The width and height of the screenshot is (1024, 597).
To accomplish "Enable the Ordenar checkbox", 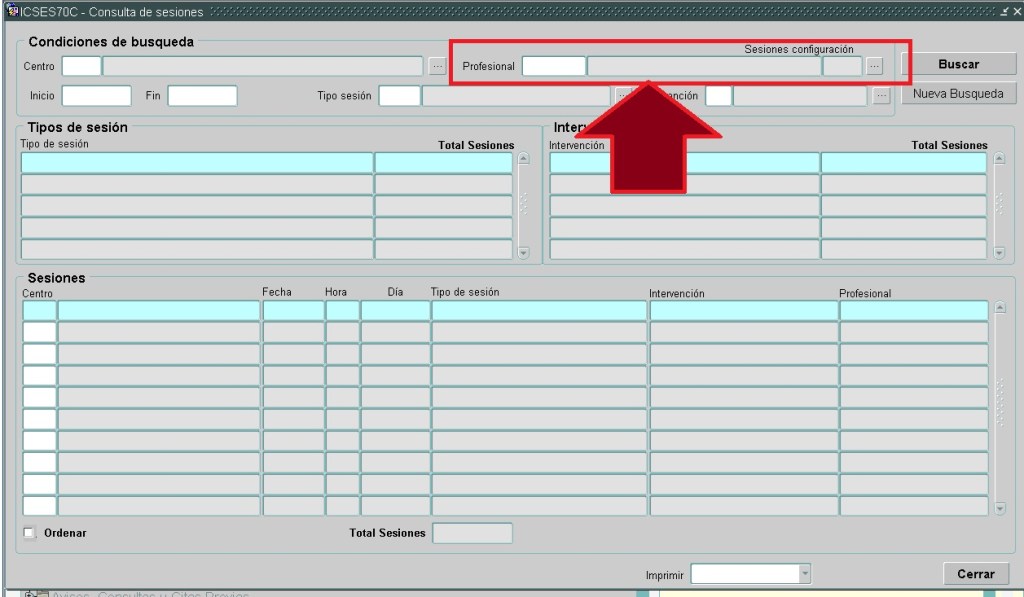I will tap(29, 533).
